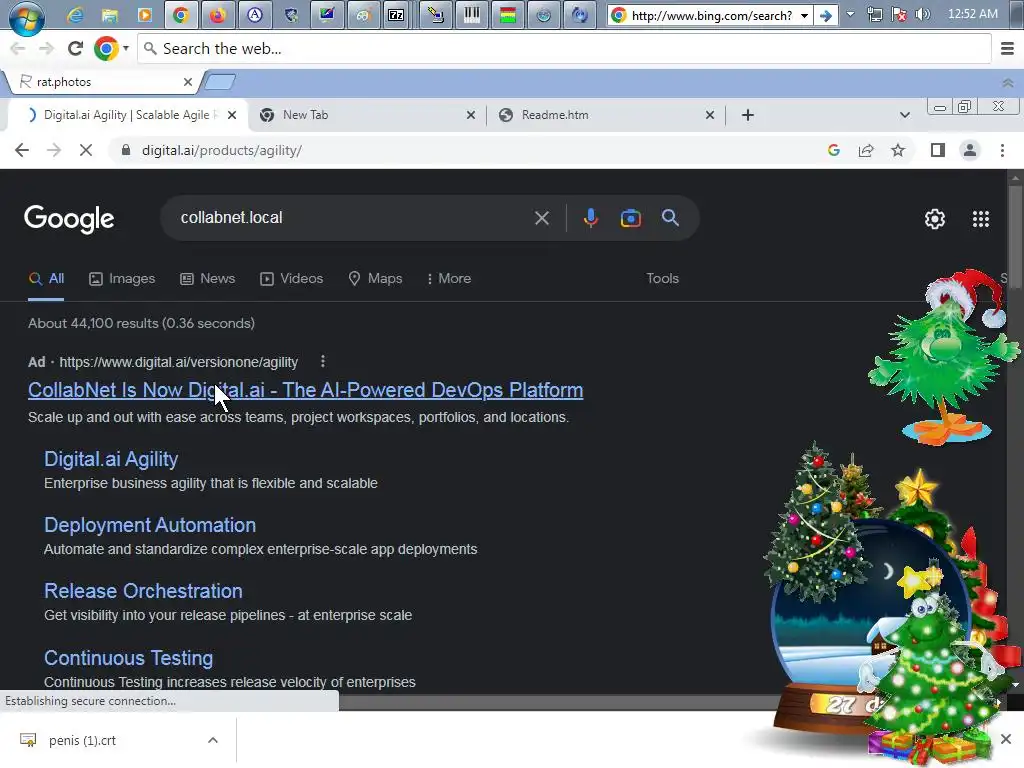Click the taskbar address URL field
This screenshot has width=1024, height=768.
click(x=711, y=15)
